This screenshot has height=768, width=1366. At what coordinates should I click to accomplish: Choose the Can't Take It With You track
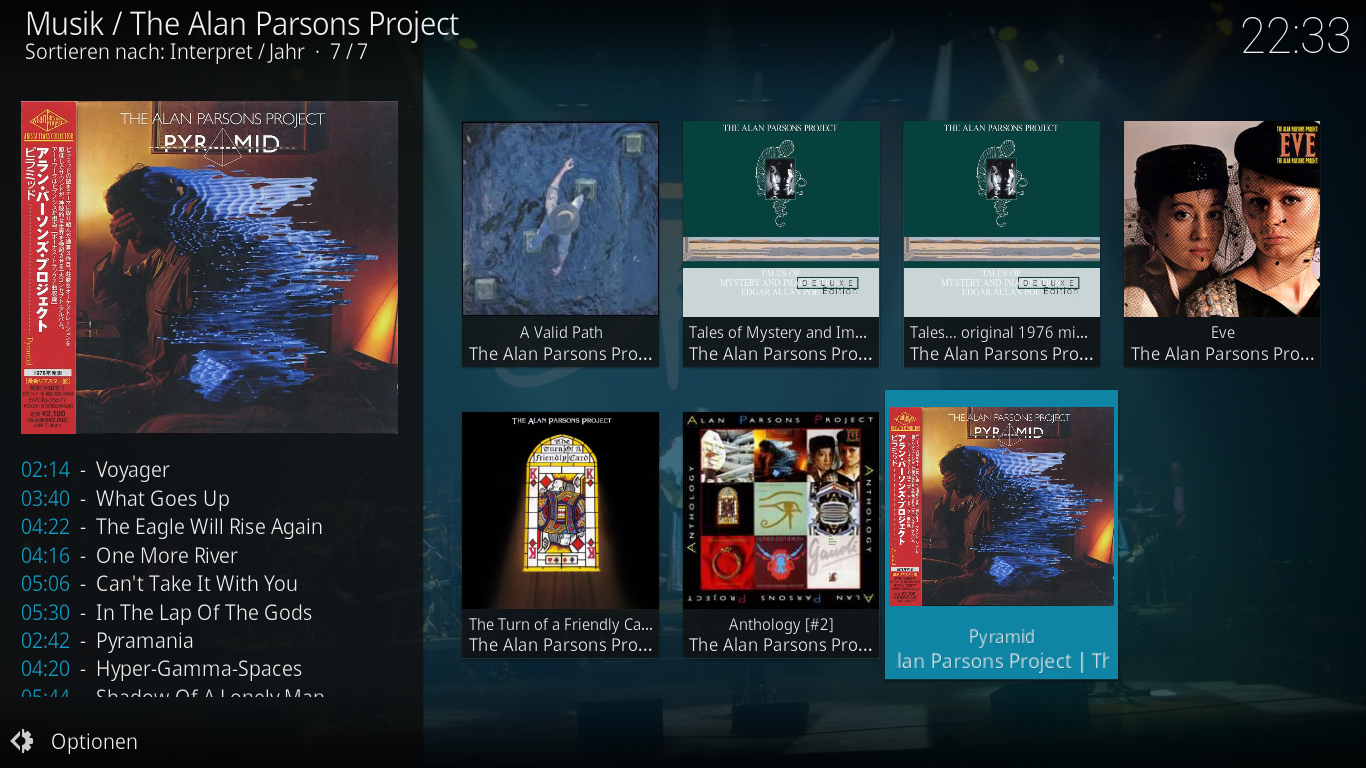(159, 583)
